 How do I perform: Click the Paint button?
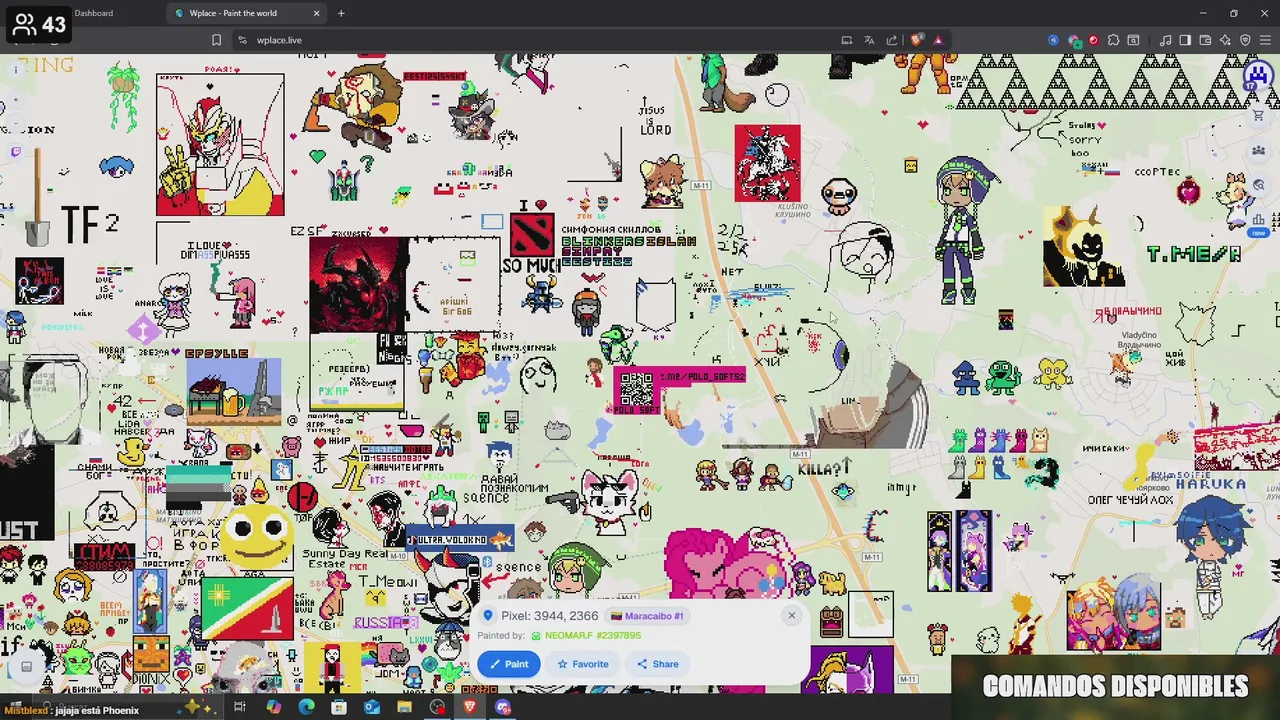[x=508, y=664]
